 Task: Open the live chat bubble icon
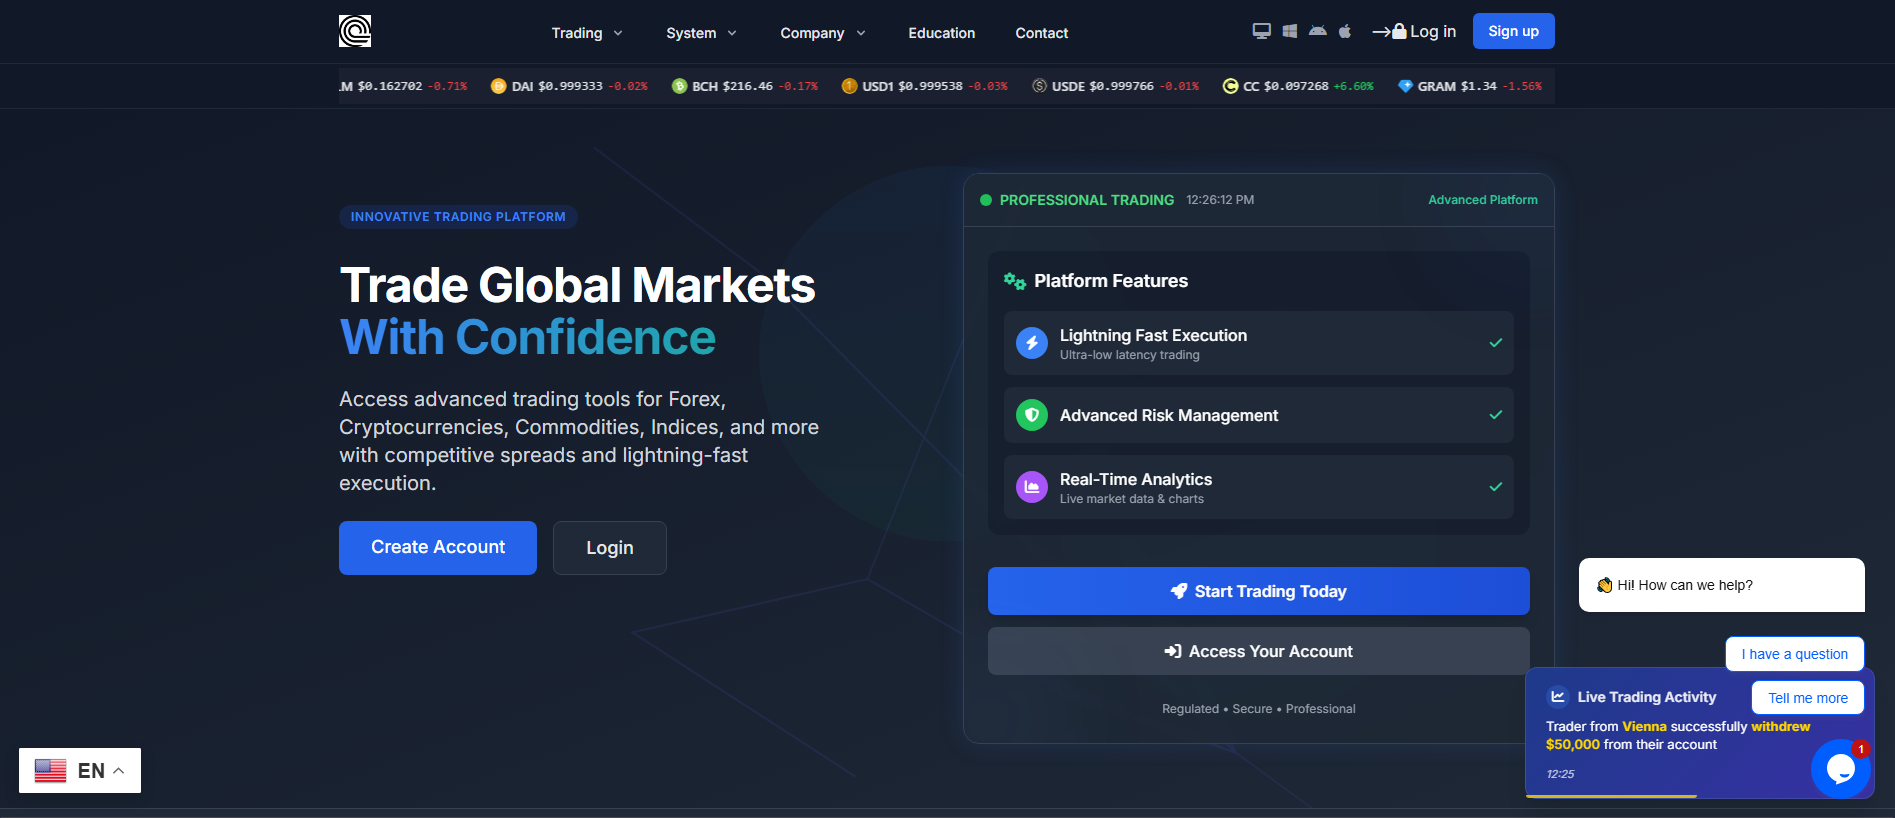1840,768
